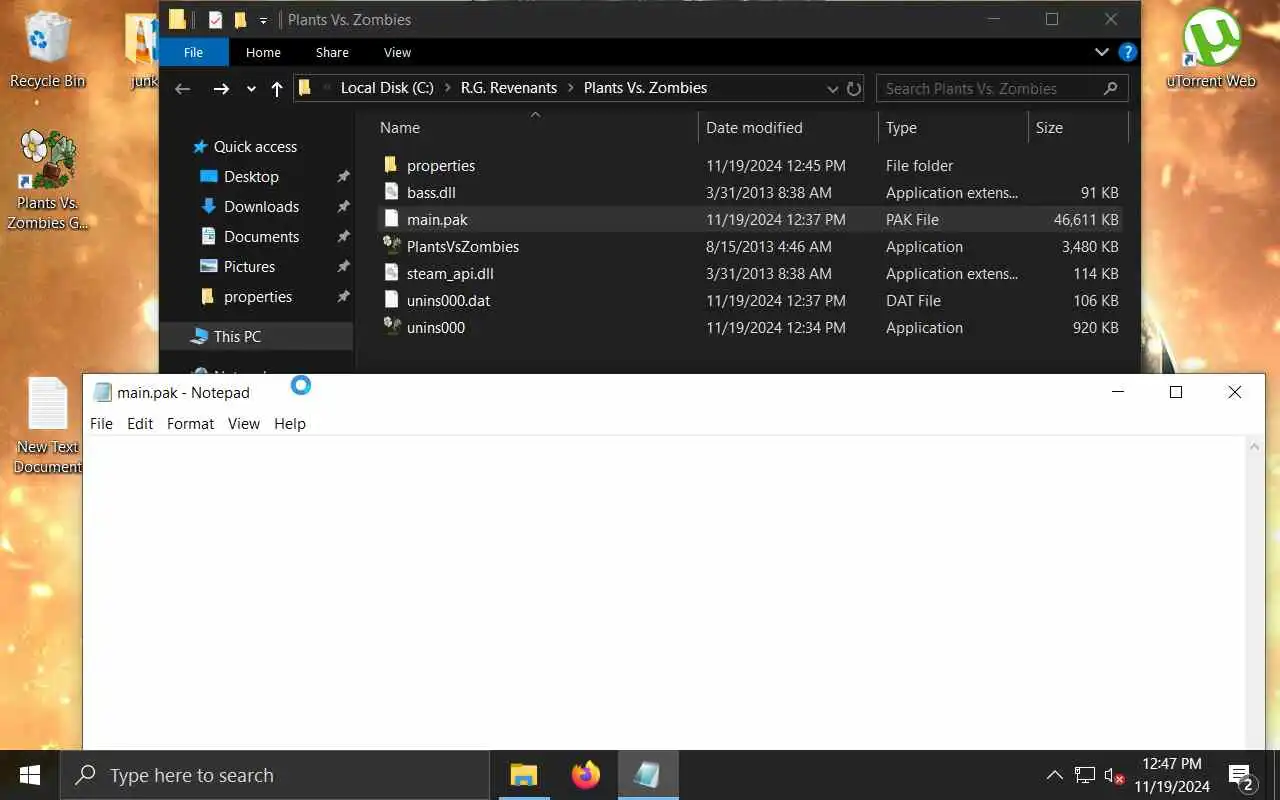Image resolution: width=1280 pixels, height=800 pixels.
Task: Click the Notepad scrollbar up arrow
Action: pos(1254,446)
